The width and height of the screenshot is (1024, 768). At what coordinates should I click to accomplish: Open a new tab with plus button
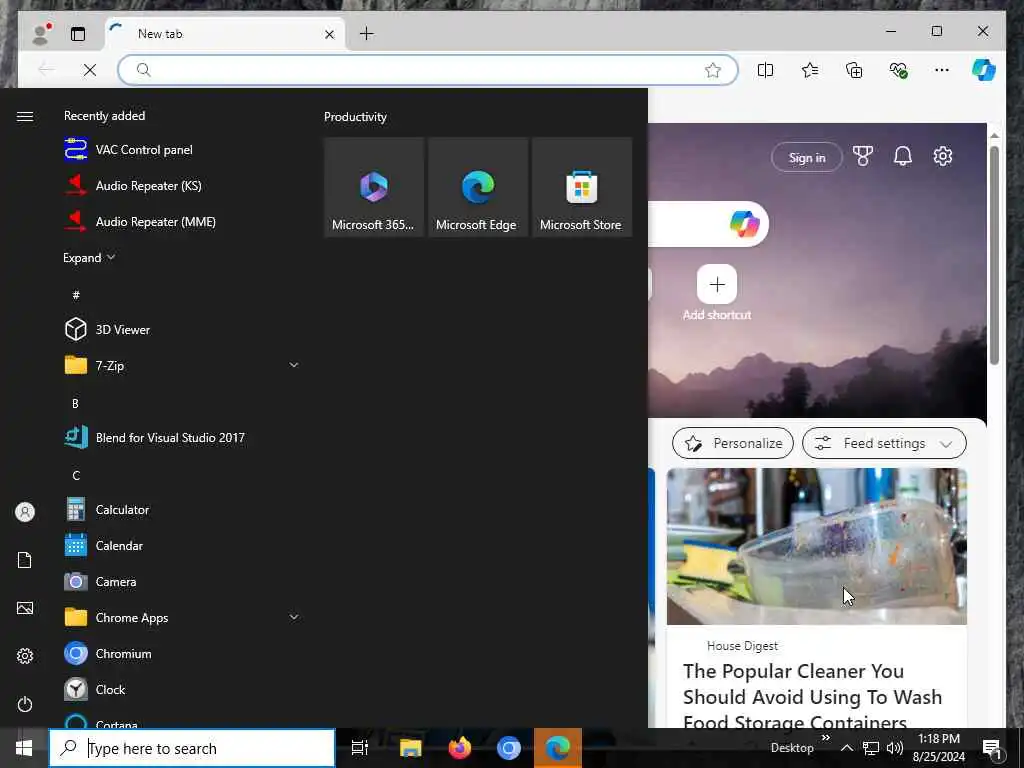[x=367, y=33]
